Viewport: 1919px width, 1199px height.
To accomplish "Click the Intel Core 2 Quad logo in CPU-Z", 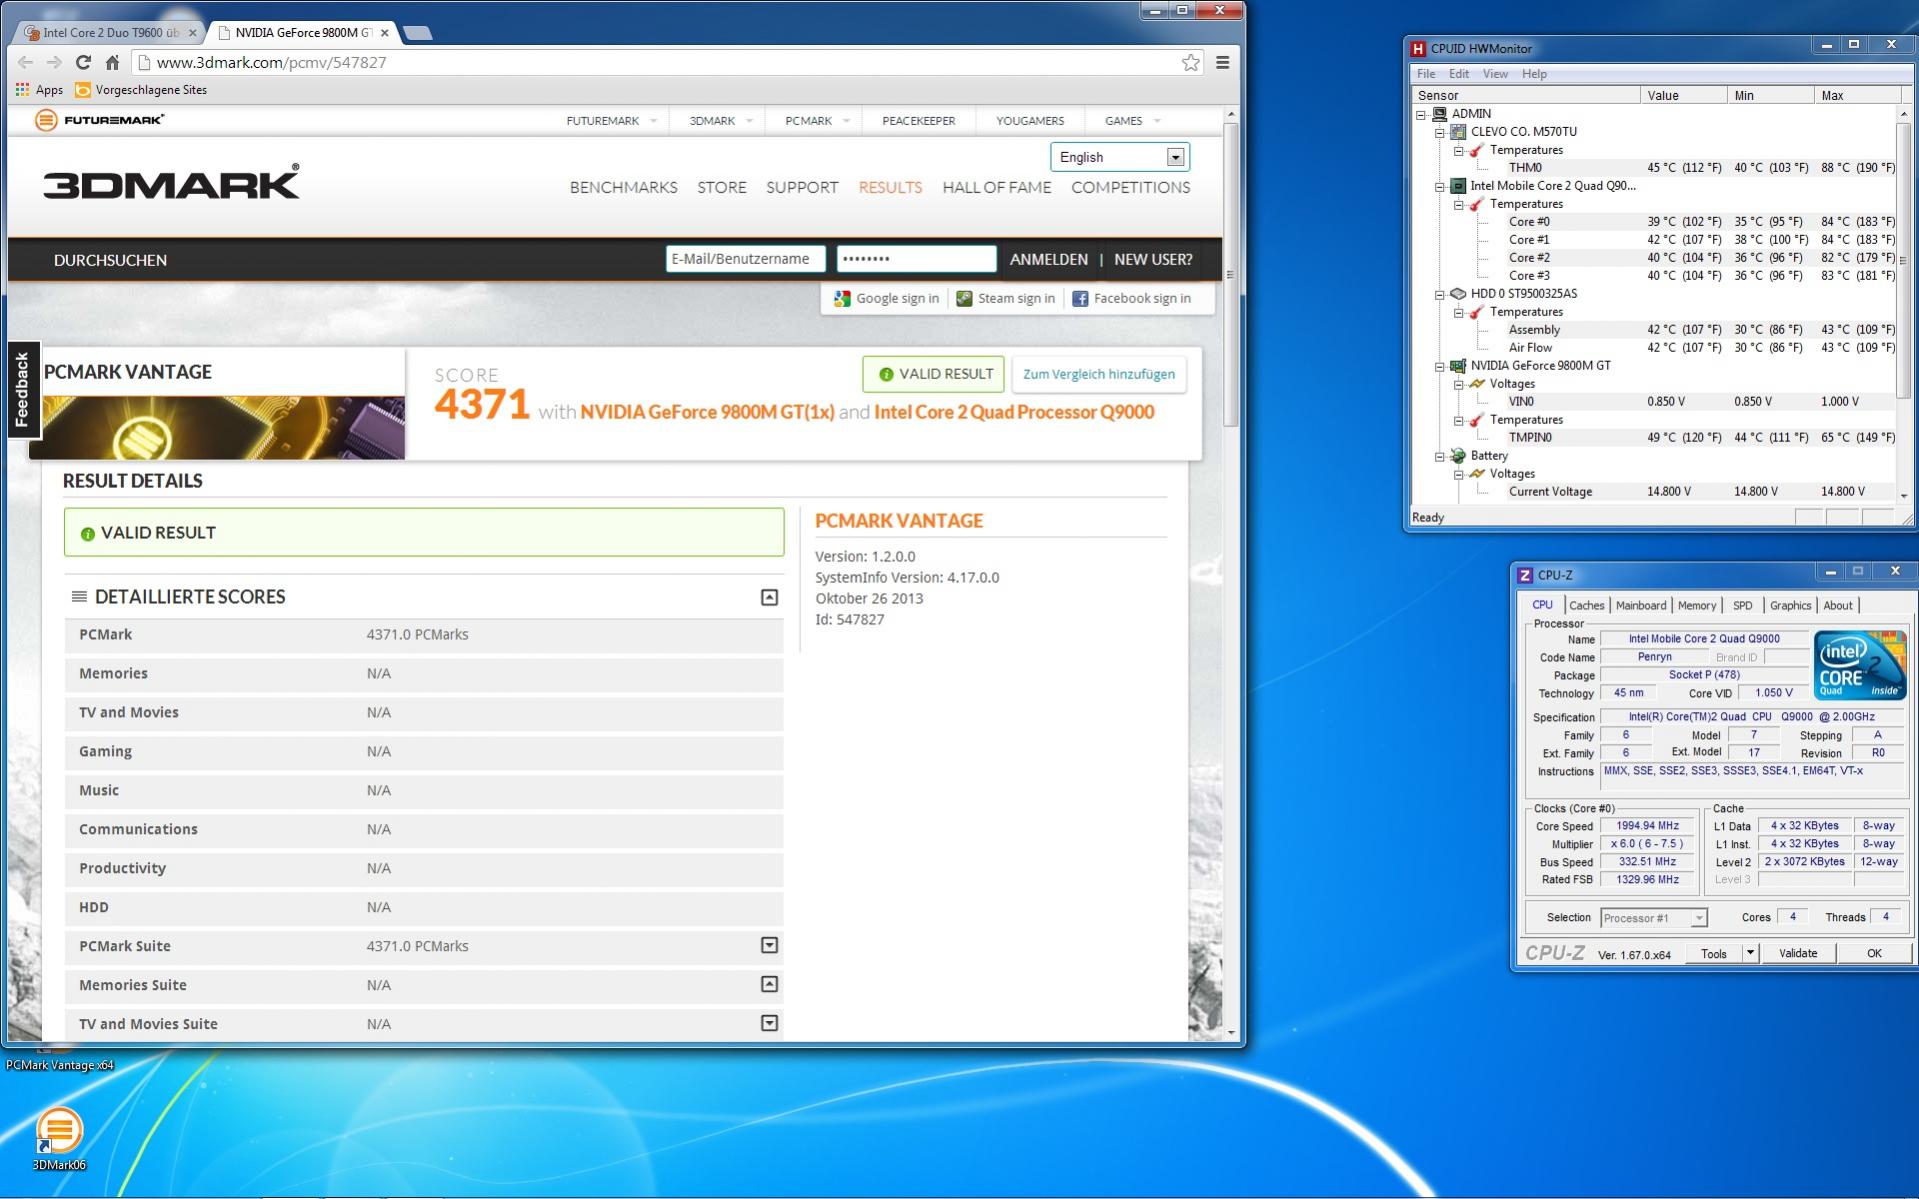I will pos(1859,665).
